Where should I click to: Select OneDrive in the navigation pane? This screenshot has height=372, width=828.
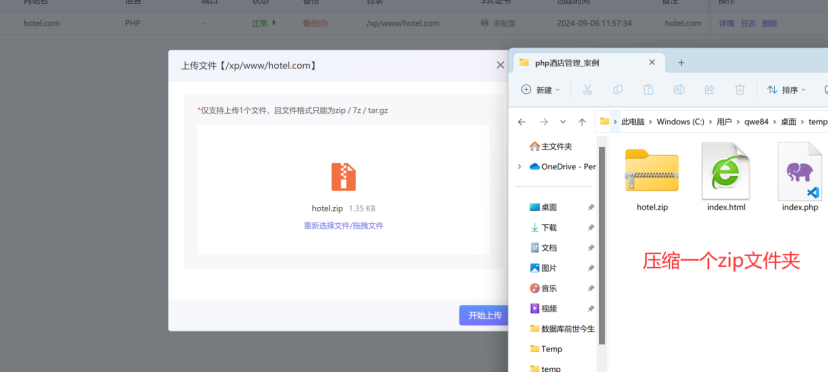562,166
